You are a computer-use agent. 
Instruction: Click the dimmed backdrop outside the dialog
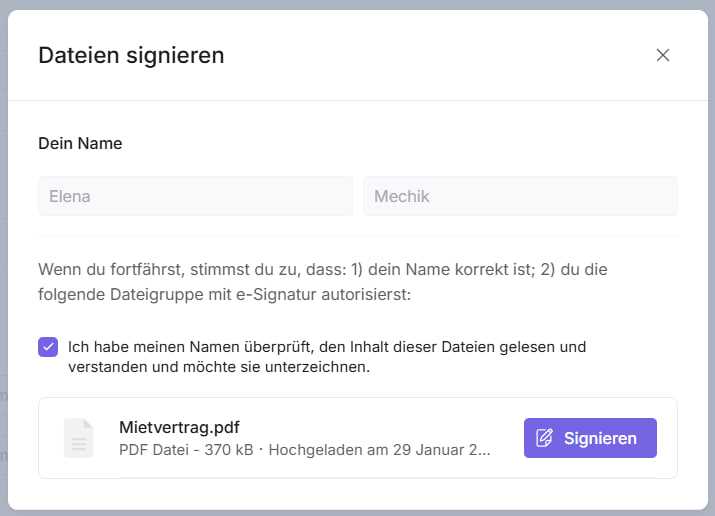coord(3,300)
